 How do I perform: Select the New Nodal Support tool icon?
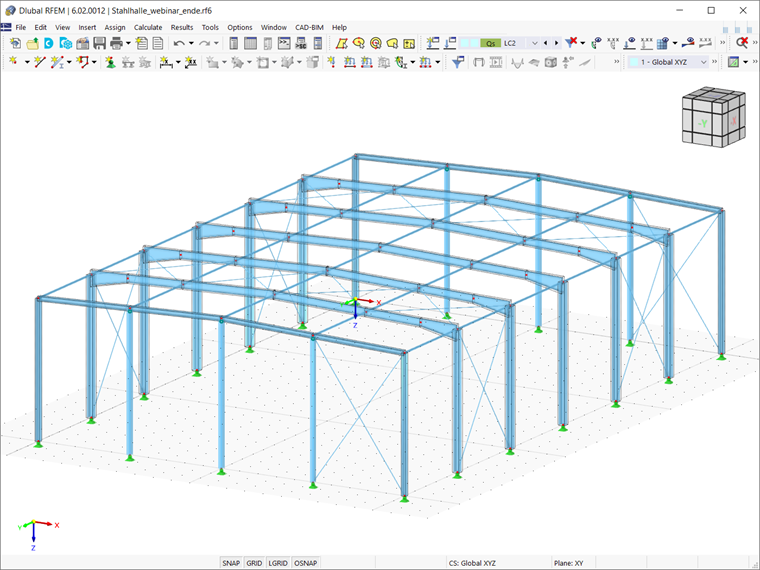[x=111, y=62]
